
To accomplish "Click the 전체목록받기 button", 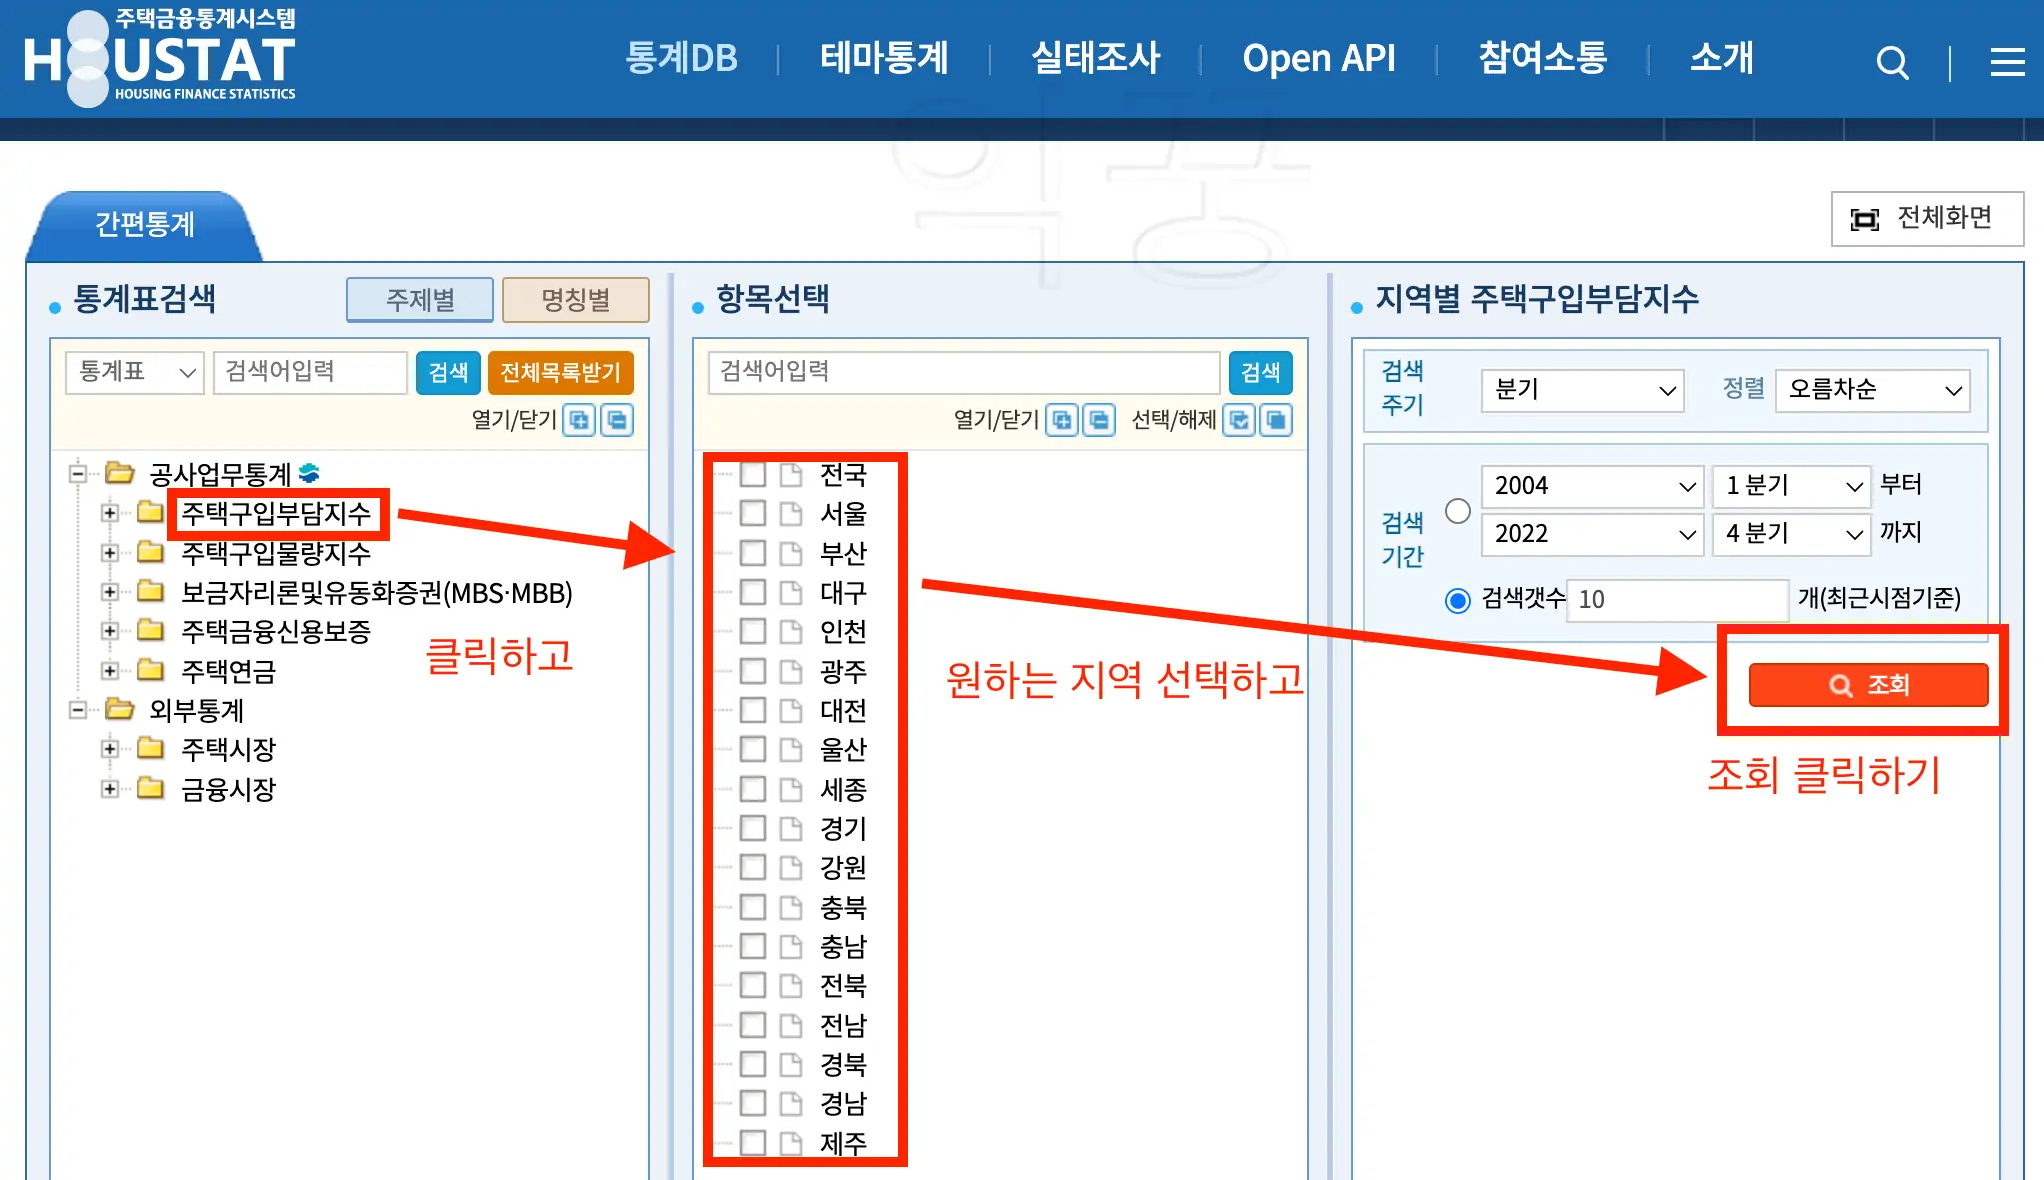I will click(x=561, y=372).
